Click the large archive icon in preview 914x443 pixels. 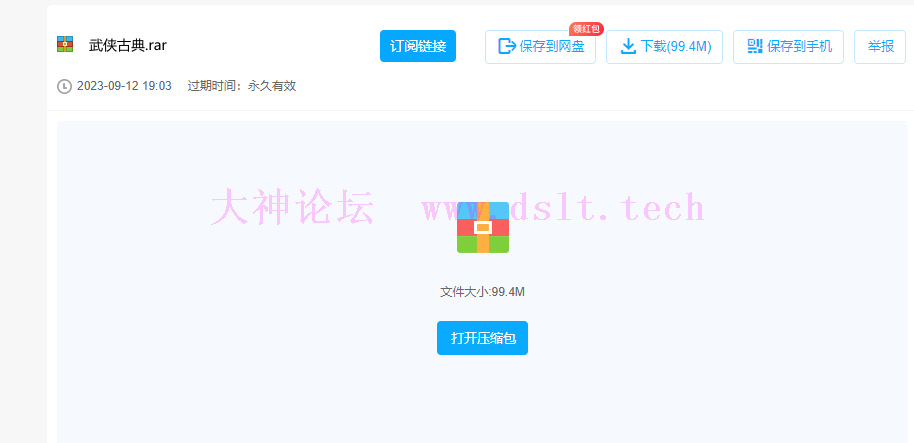click(483, 227)
